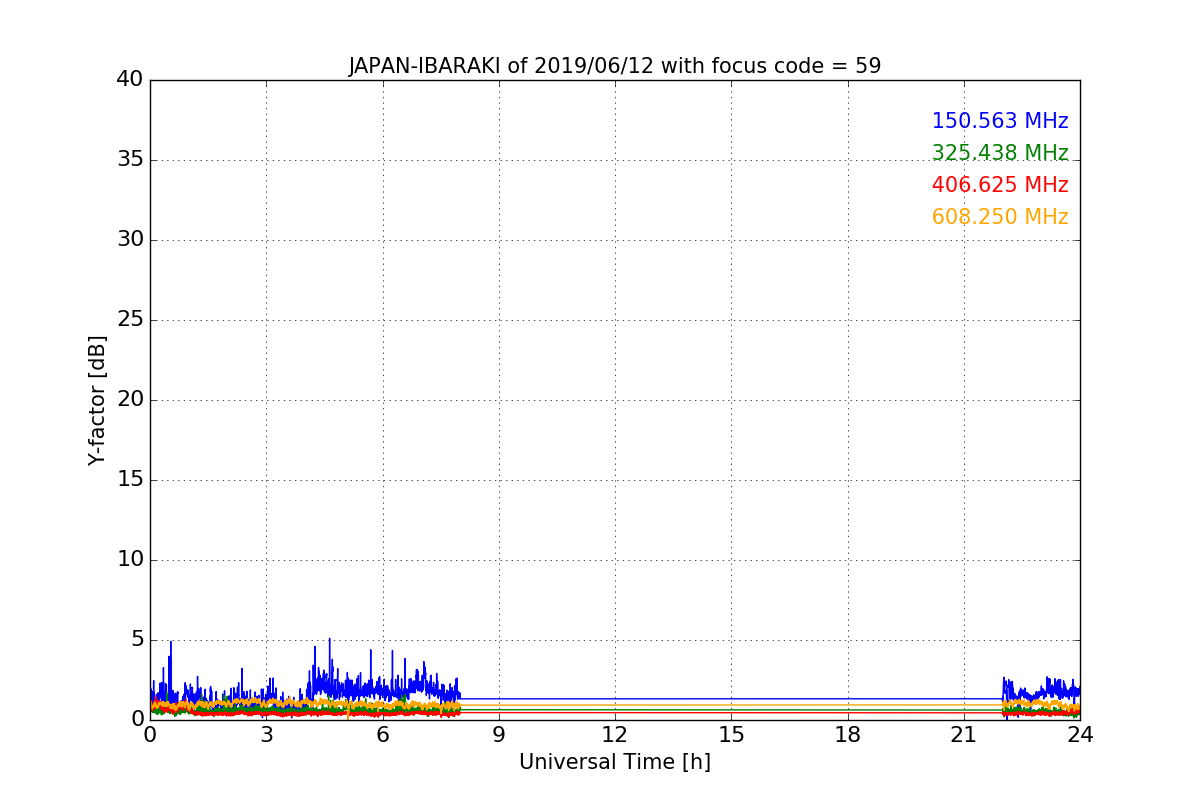The height and width of the screenshot is (800, 1200).
Task: Click the 'Universal Time [h]' axis label
Action: coord(615,762)
